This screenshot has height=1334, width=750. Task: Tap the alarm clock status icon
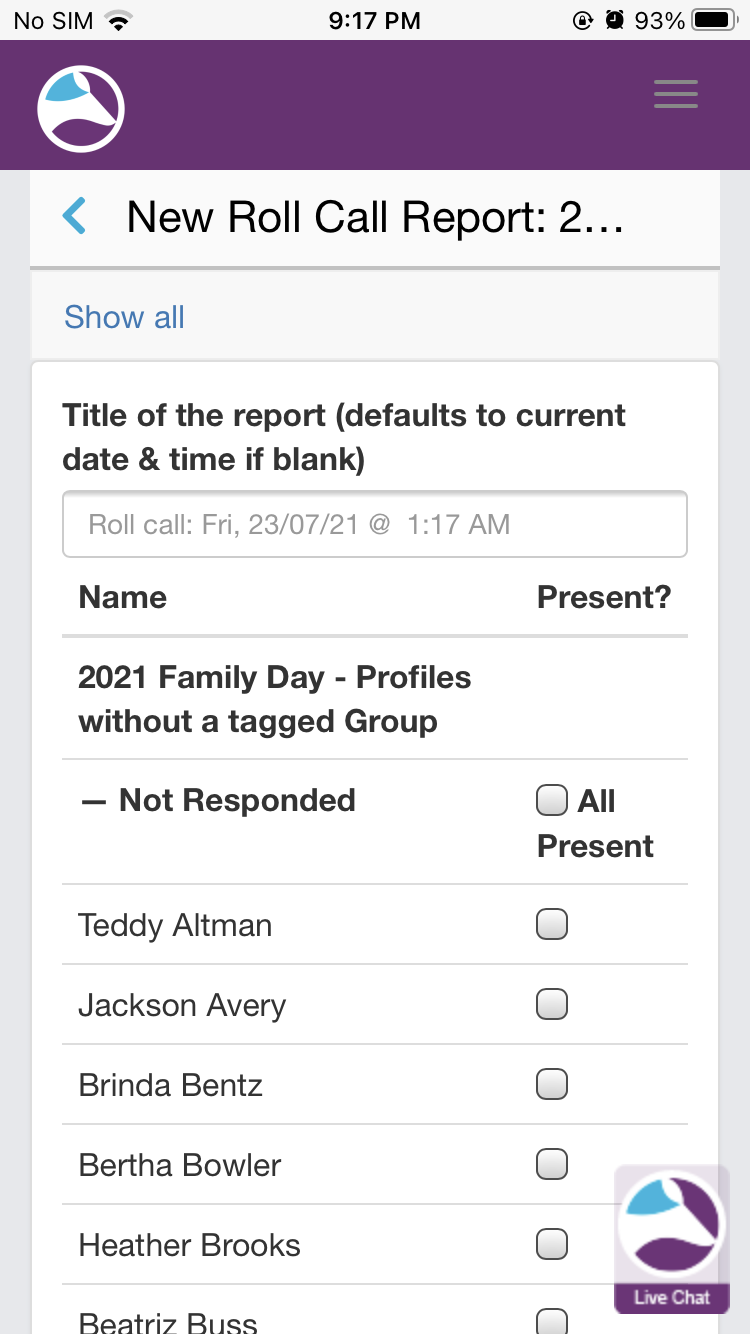click(615, 20)
